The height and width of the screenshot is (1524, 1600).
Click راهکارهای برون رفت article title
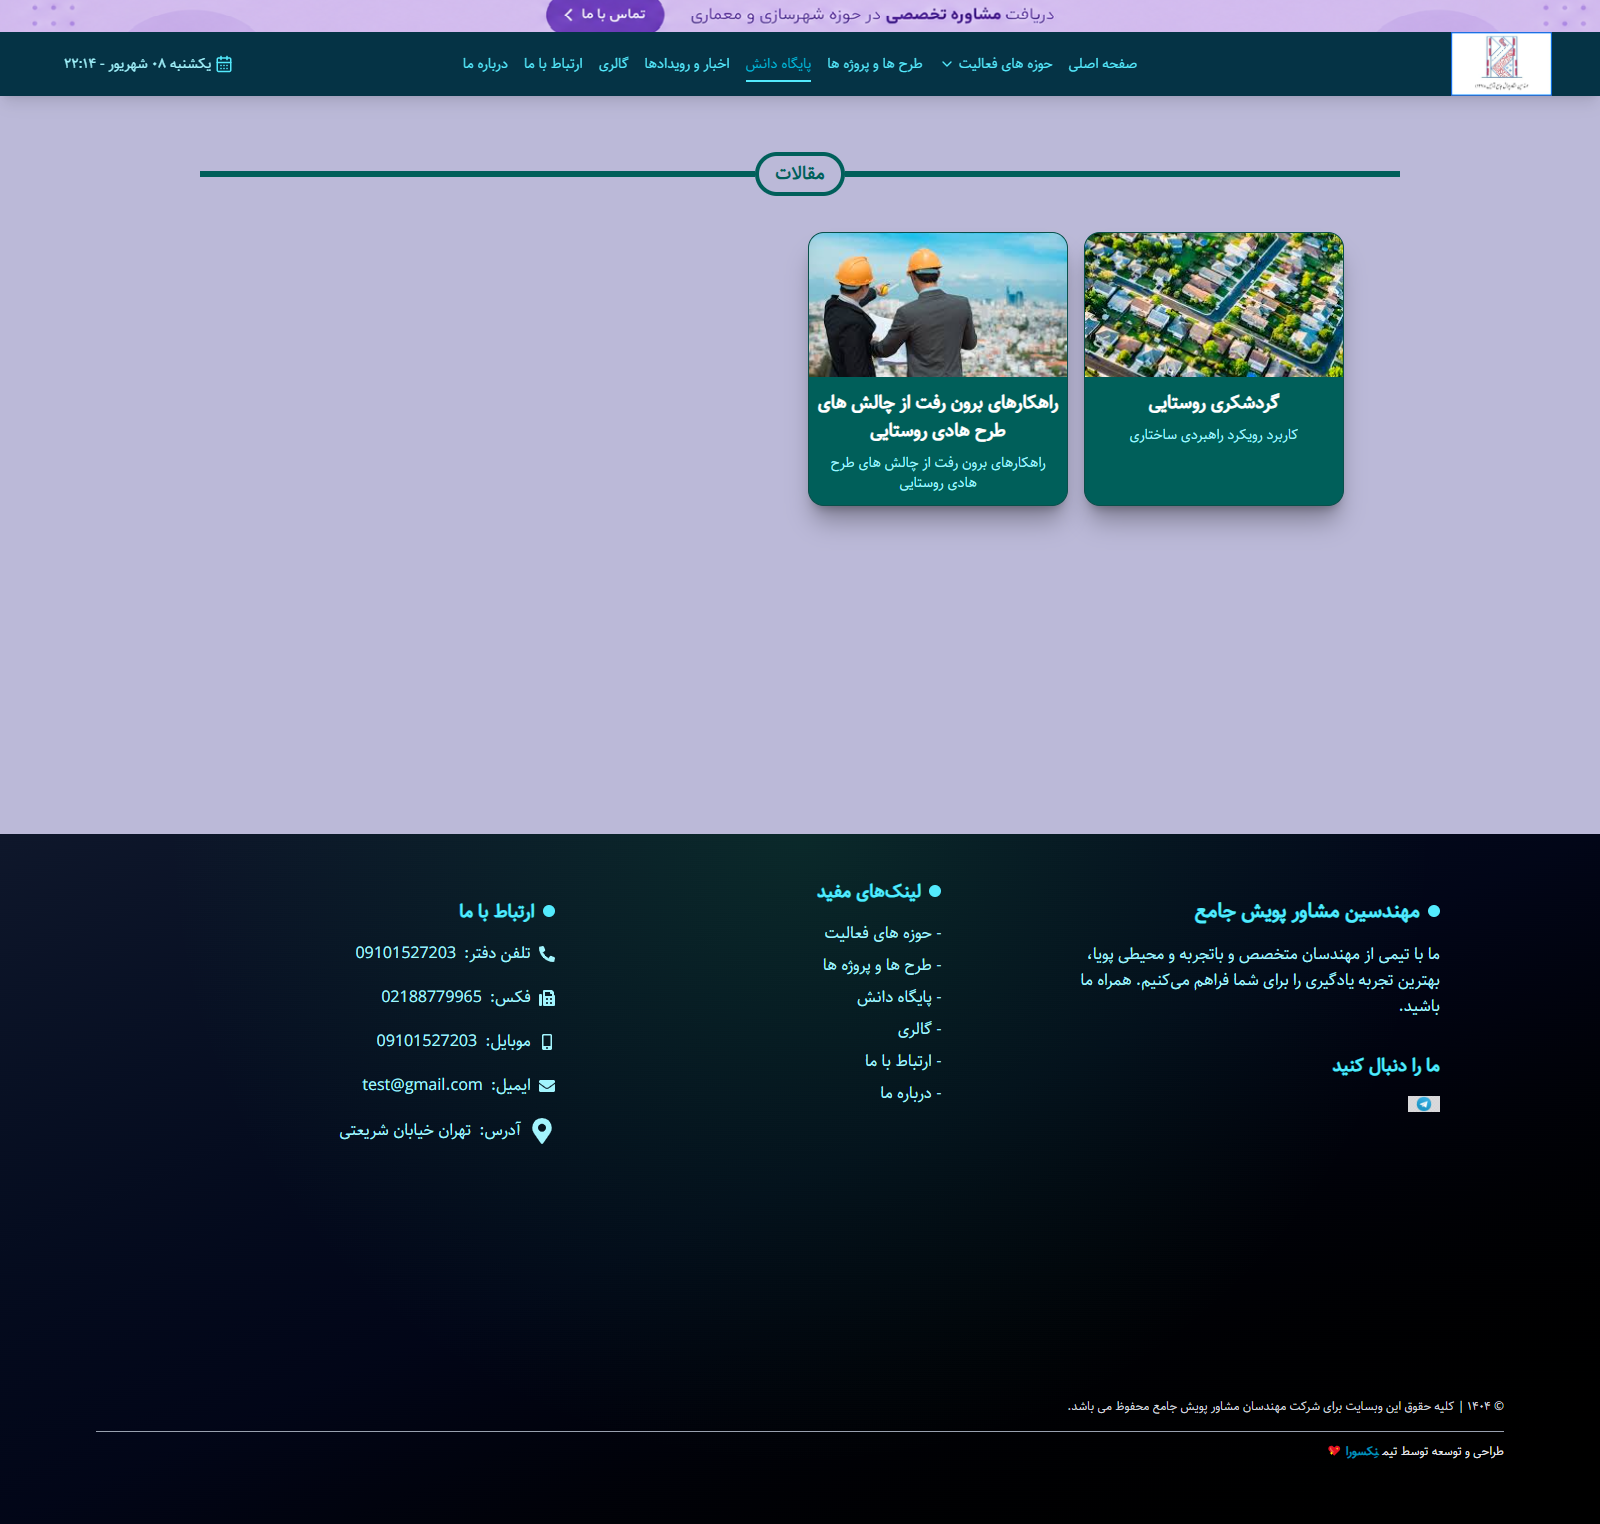pyautogui.click(x=938, y=417)
